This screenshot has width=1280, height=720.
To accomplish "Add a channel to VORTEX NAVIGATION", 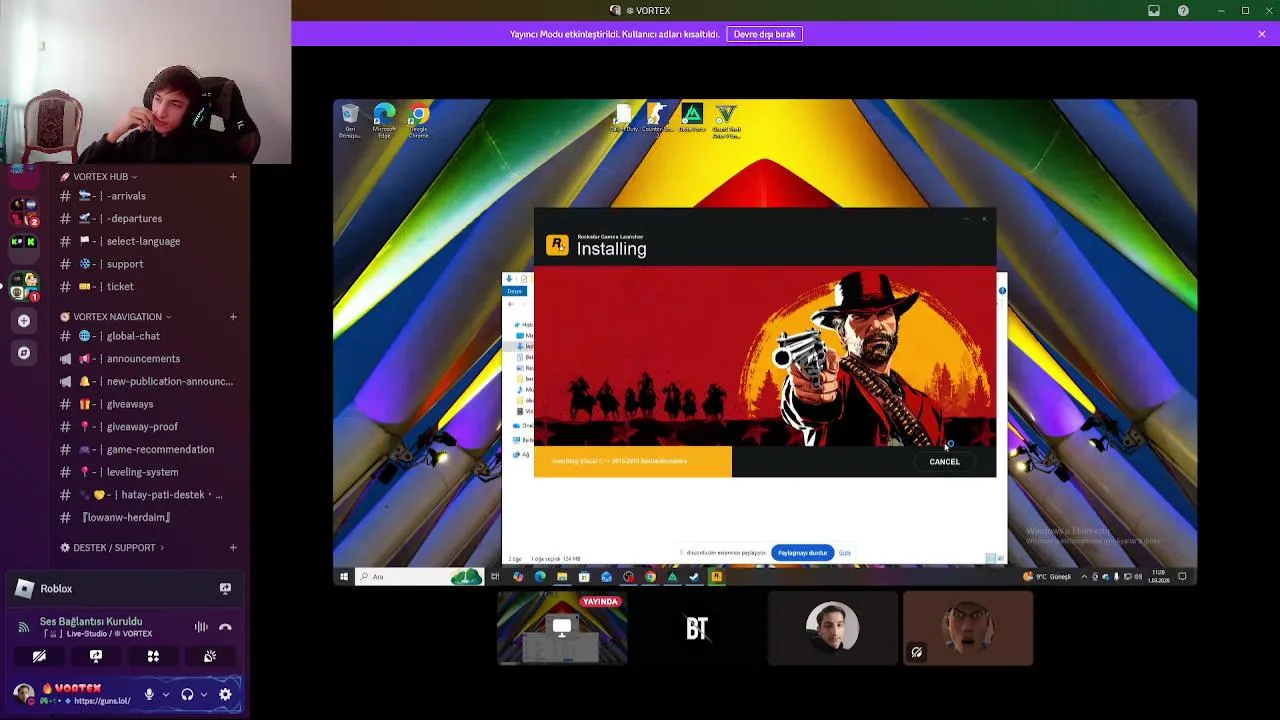I will coord(233,317).
